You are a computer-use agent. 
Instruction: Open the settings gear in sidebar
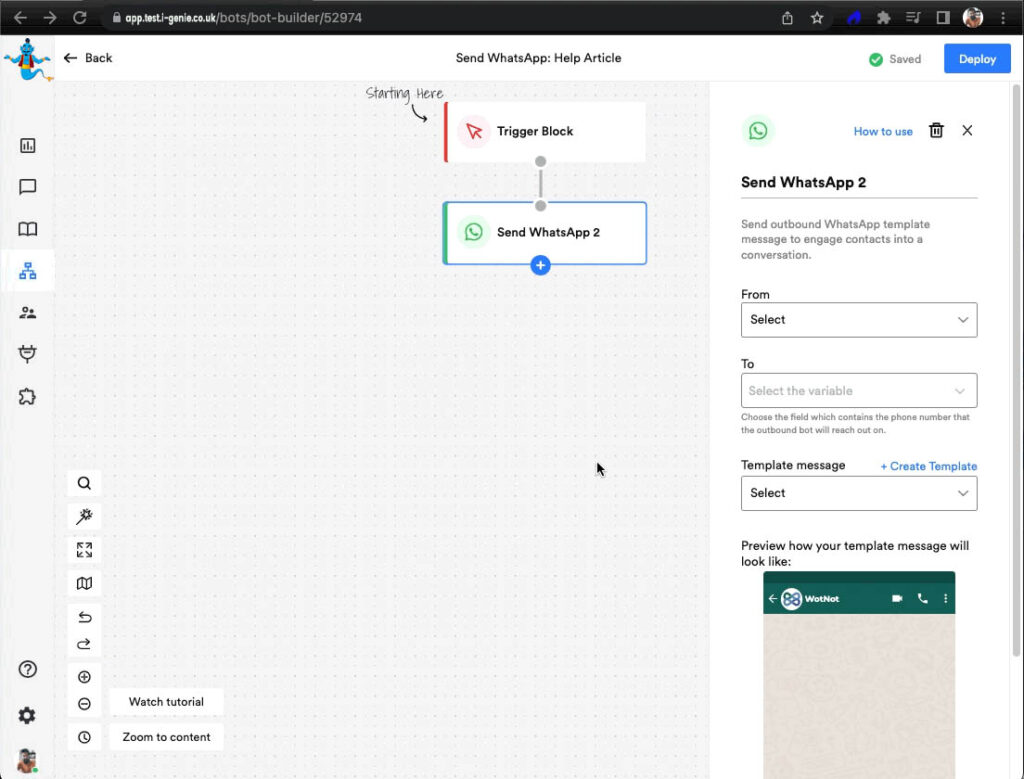point(27,715)
